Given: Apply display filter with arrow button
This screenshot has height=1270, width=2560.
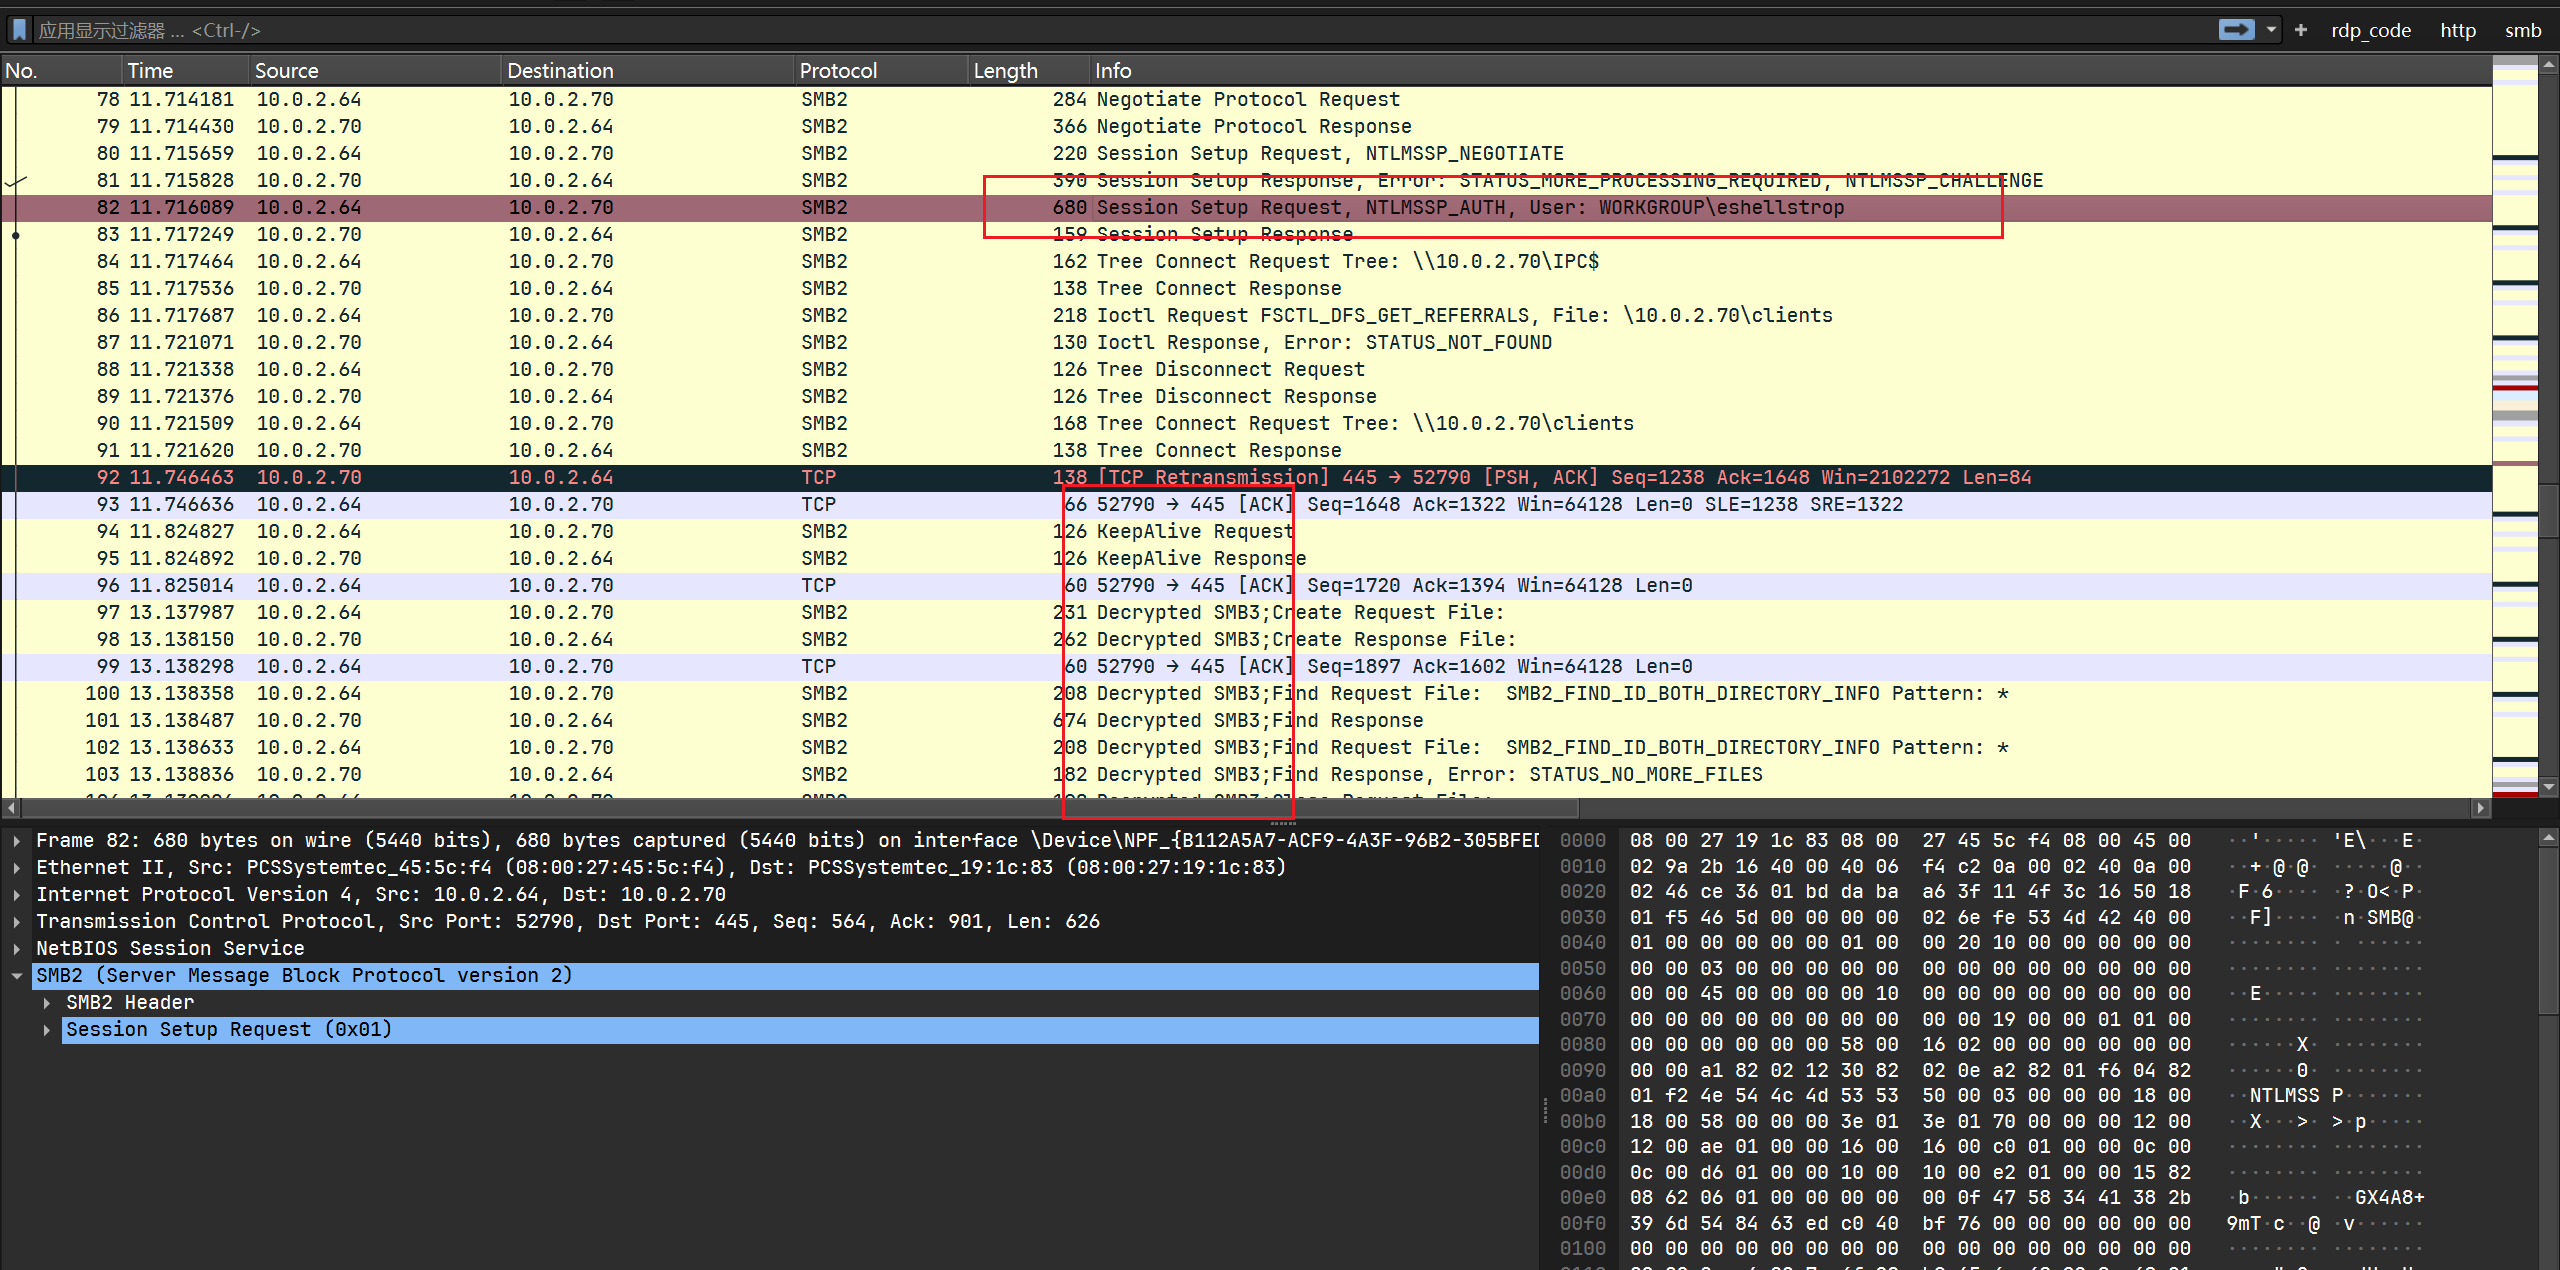Looking at the screenshot, I should pos(2236,30).
